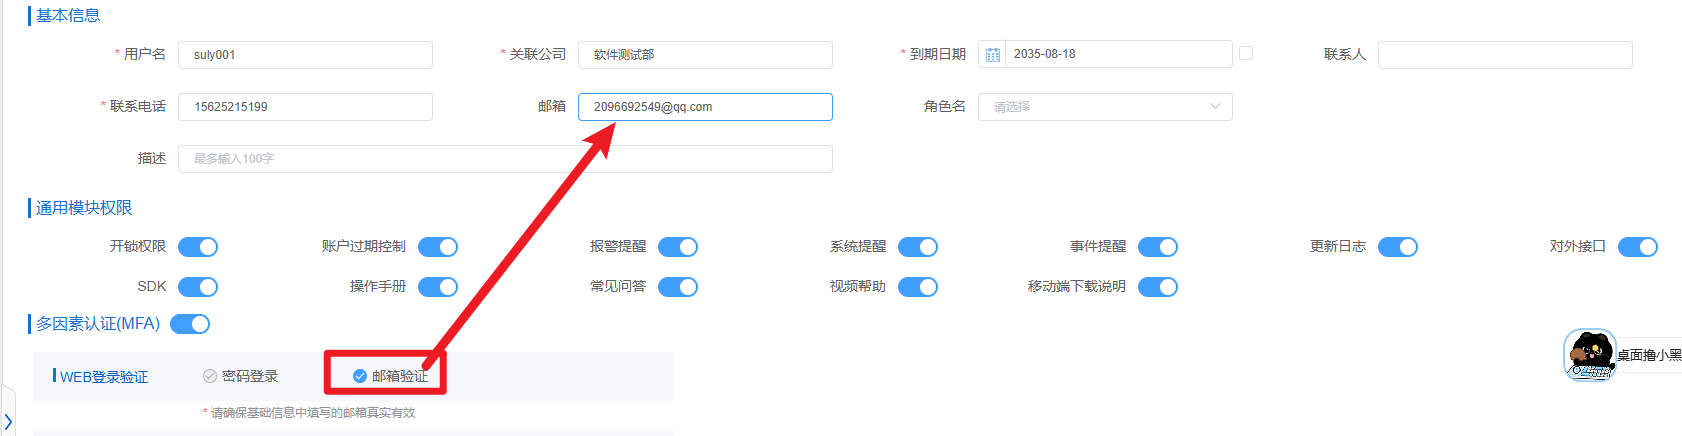
Task: Toggle the 视频帮助 switch
Action: (918, 287)
